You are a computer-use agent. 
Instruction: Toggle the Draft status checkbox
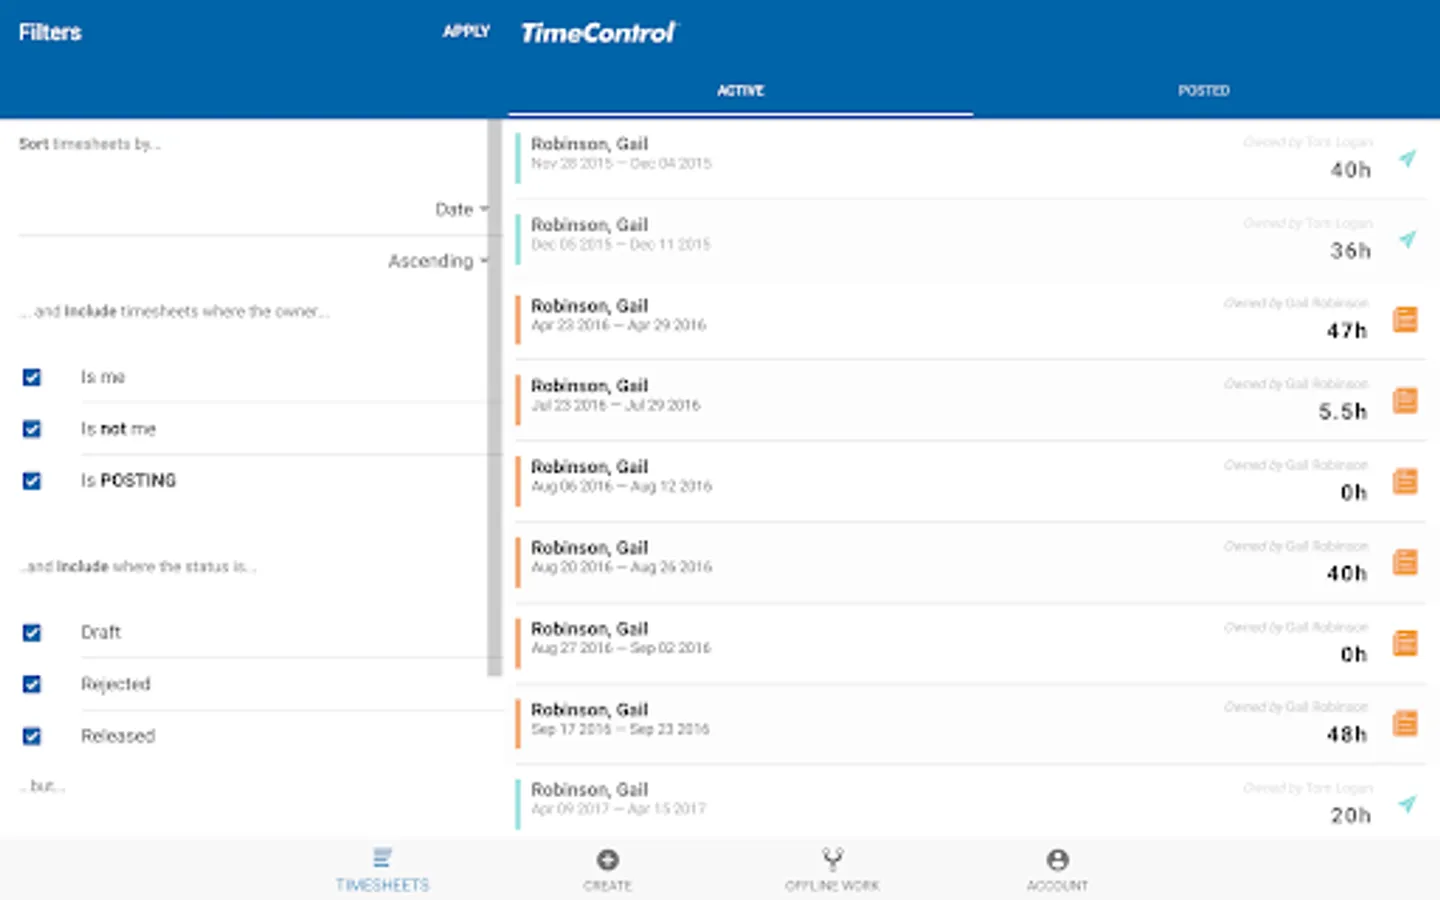pos(32,633)
